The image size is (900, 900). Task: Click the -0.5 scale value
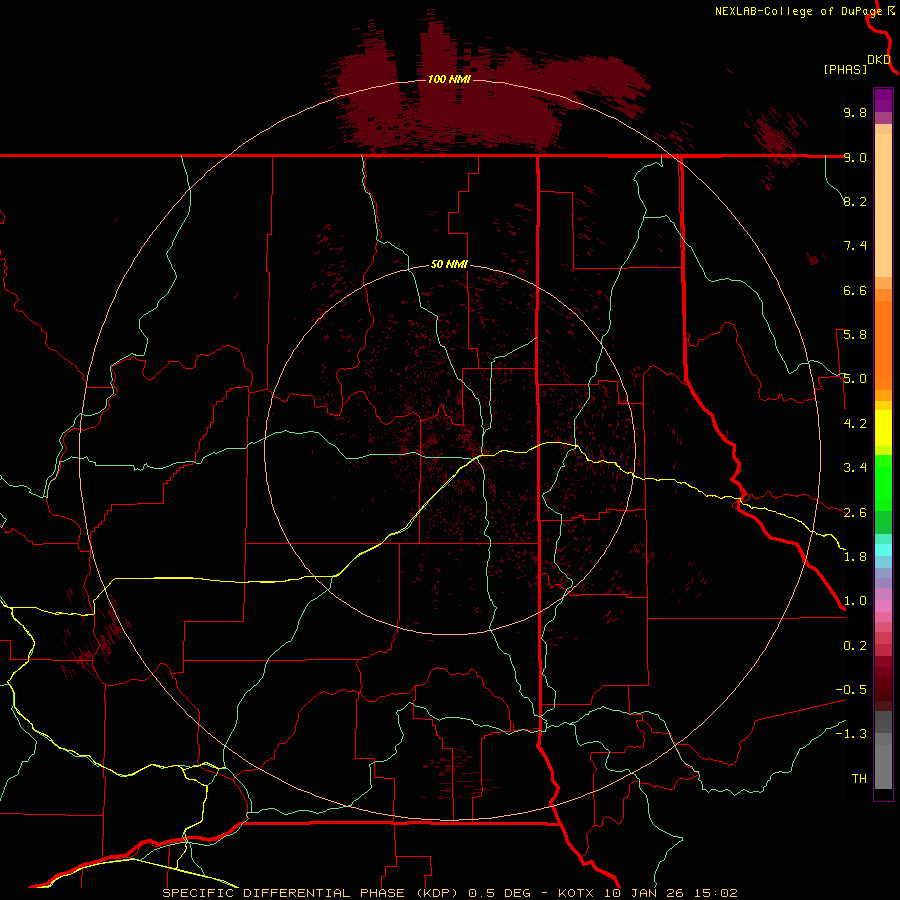[x=851, y=690]
